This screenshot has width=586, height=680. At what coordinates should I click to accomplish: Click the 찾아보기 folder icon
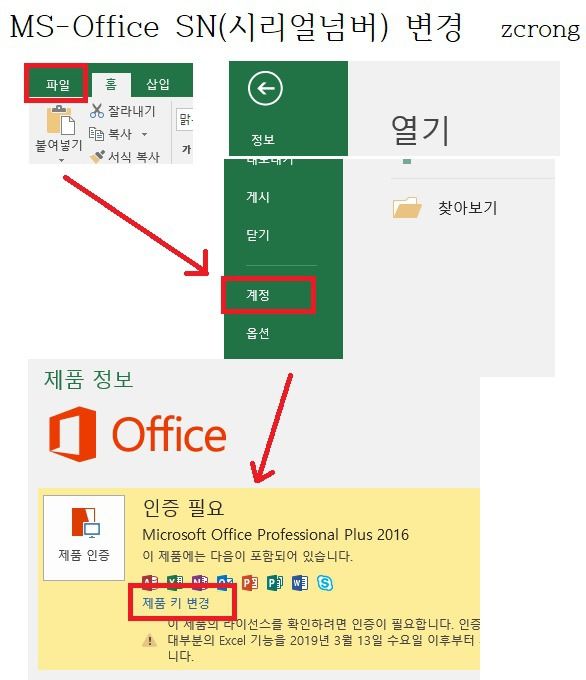[x=407, y=207]
